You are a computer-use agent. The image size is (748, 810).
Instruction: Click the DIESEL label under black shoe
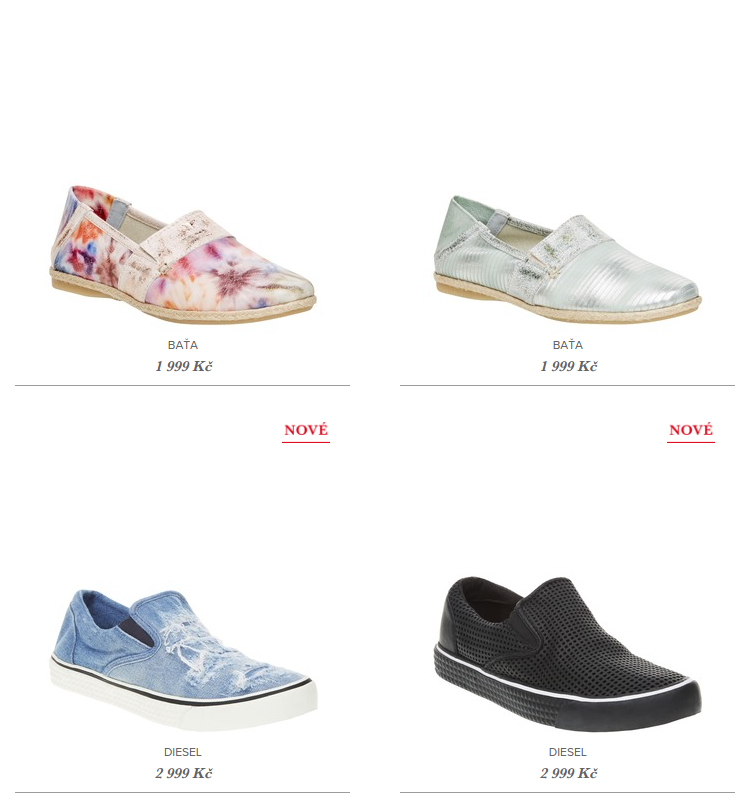coord(568,752)
